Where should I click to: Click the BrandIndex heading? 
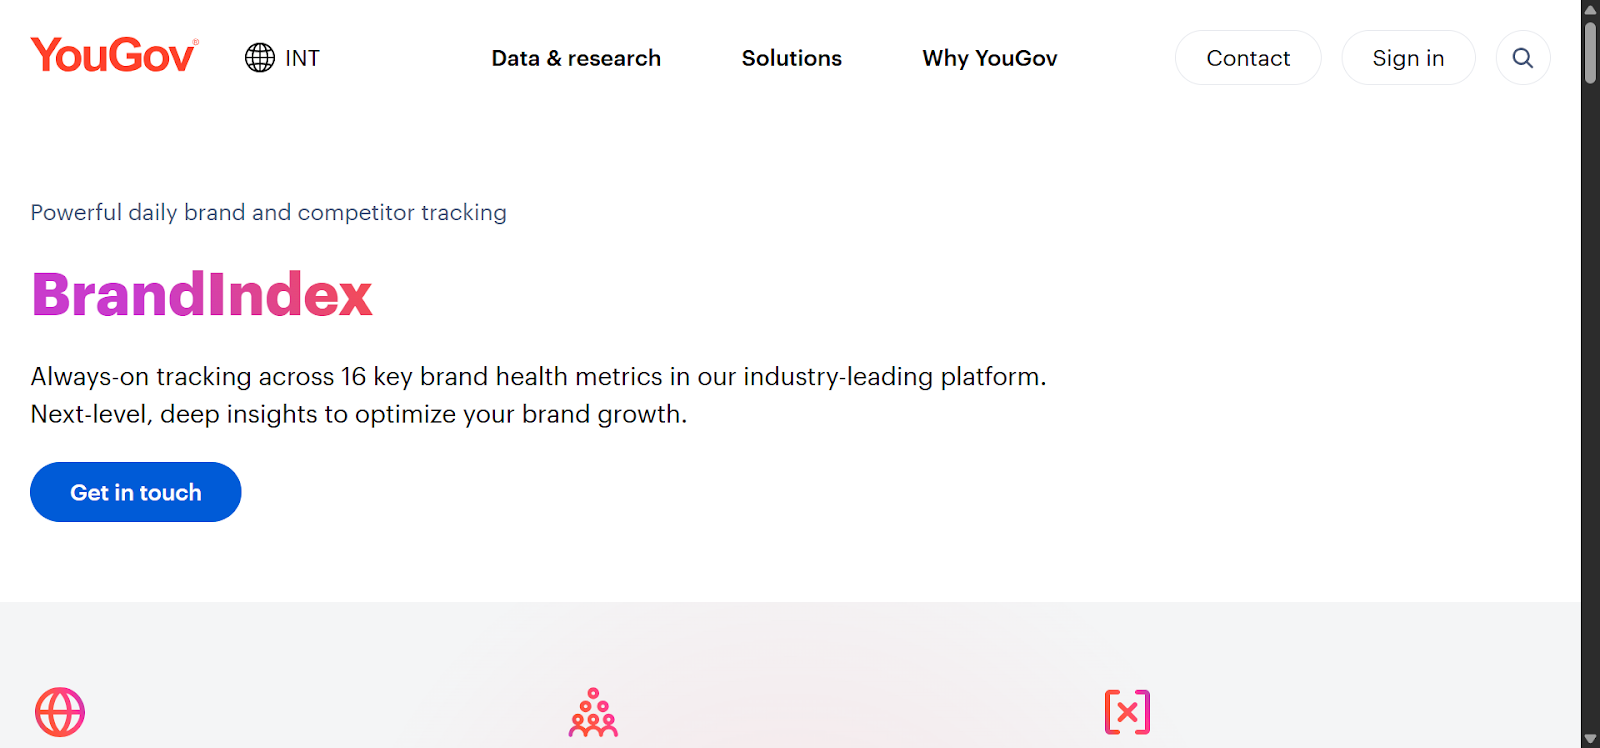click(201, 294)
